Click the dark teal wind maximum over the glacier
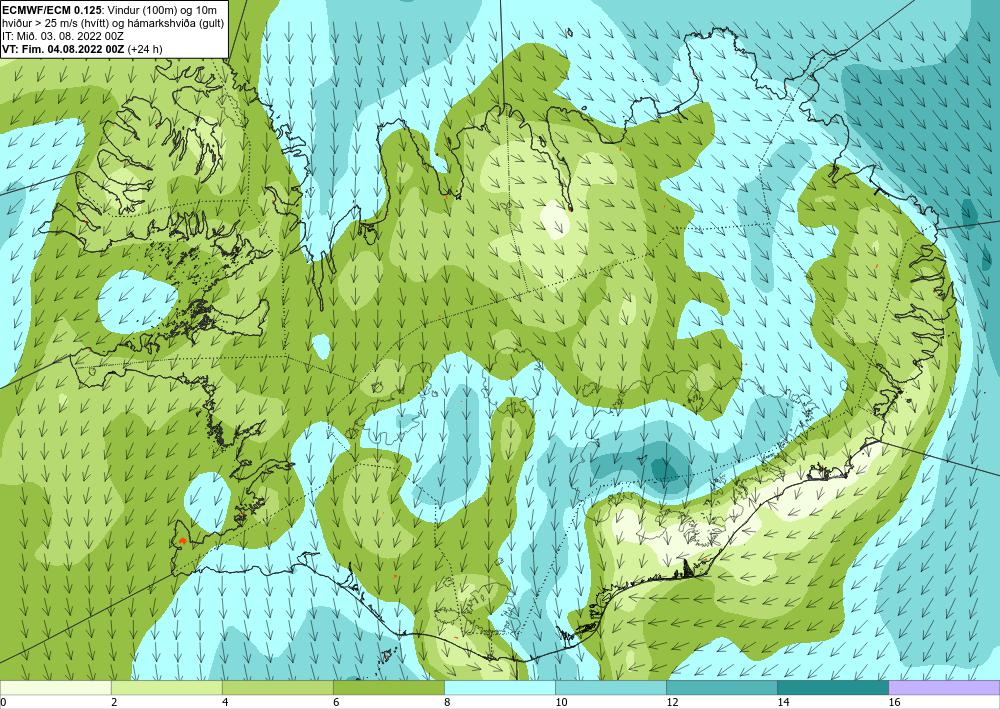1000x709 pixels. click(x=663, y=470)
